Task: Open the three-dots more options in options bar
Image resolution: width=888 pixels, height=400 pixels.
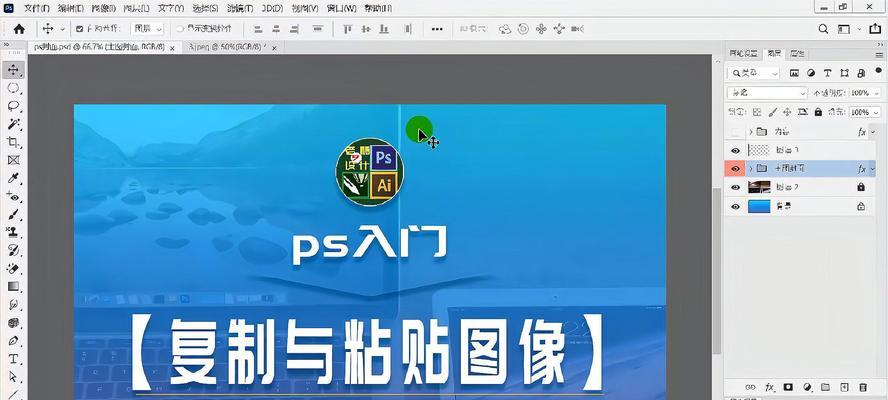Action: (437, 29)
